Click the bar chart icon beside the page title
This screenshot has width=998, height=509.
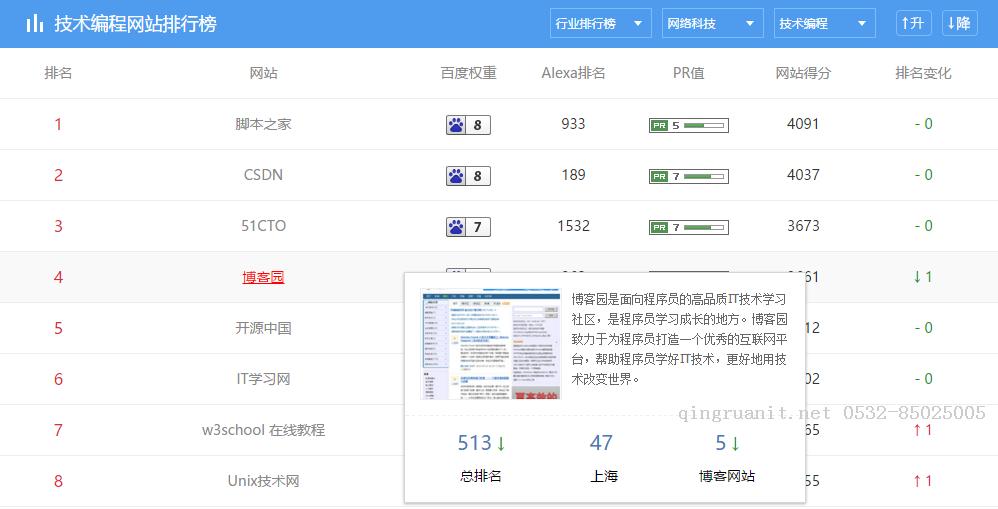(34, 24)
